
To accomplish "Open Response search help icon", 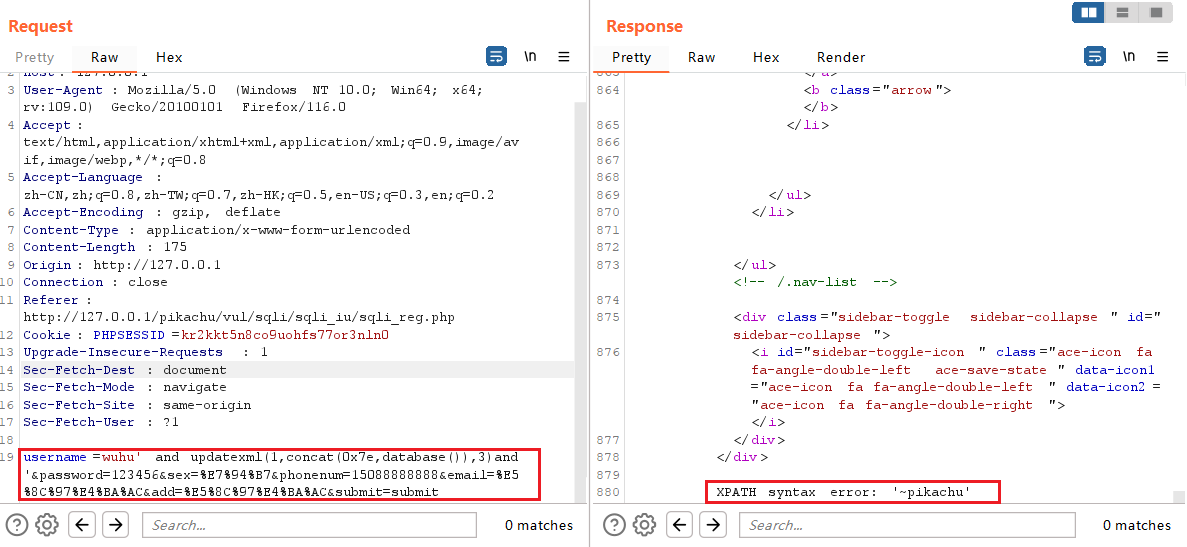I will (616, 524).
